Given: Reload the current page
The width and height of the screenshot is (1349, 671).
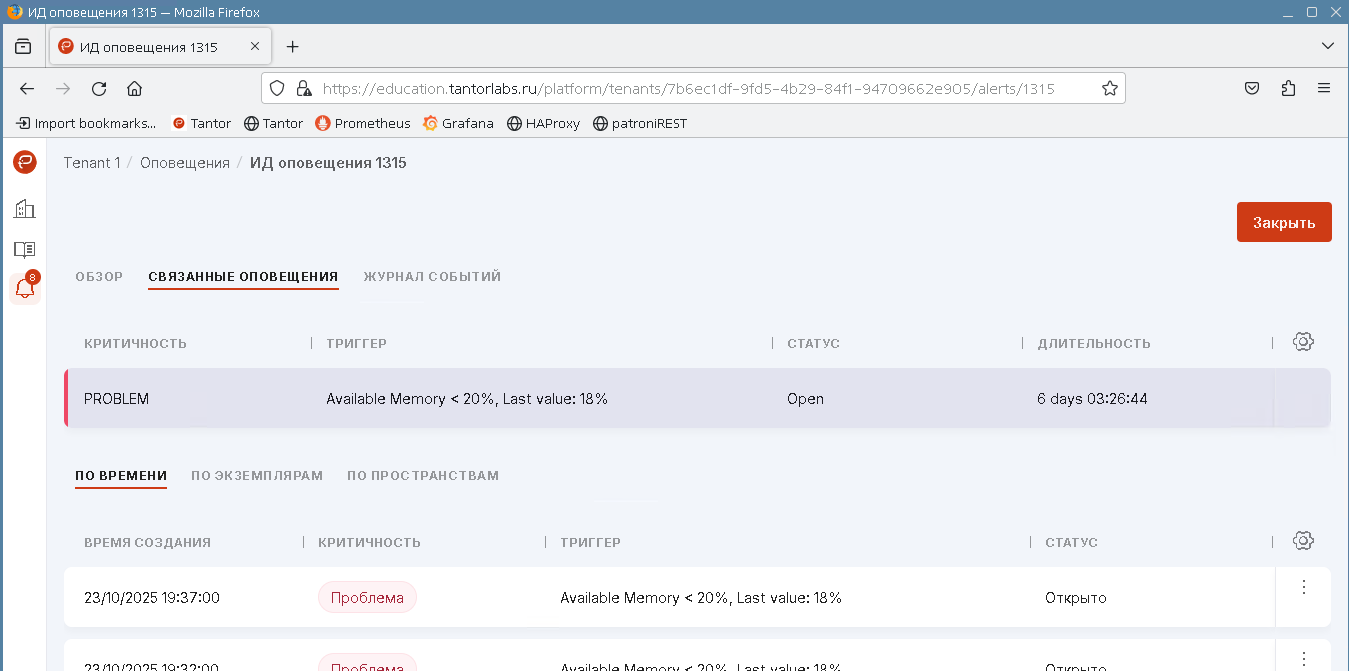Looking at the screenshot, I should pyautogui.click(x=99, y=88).
